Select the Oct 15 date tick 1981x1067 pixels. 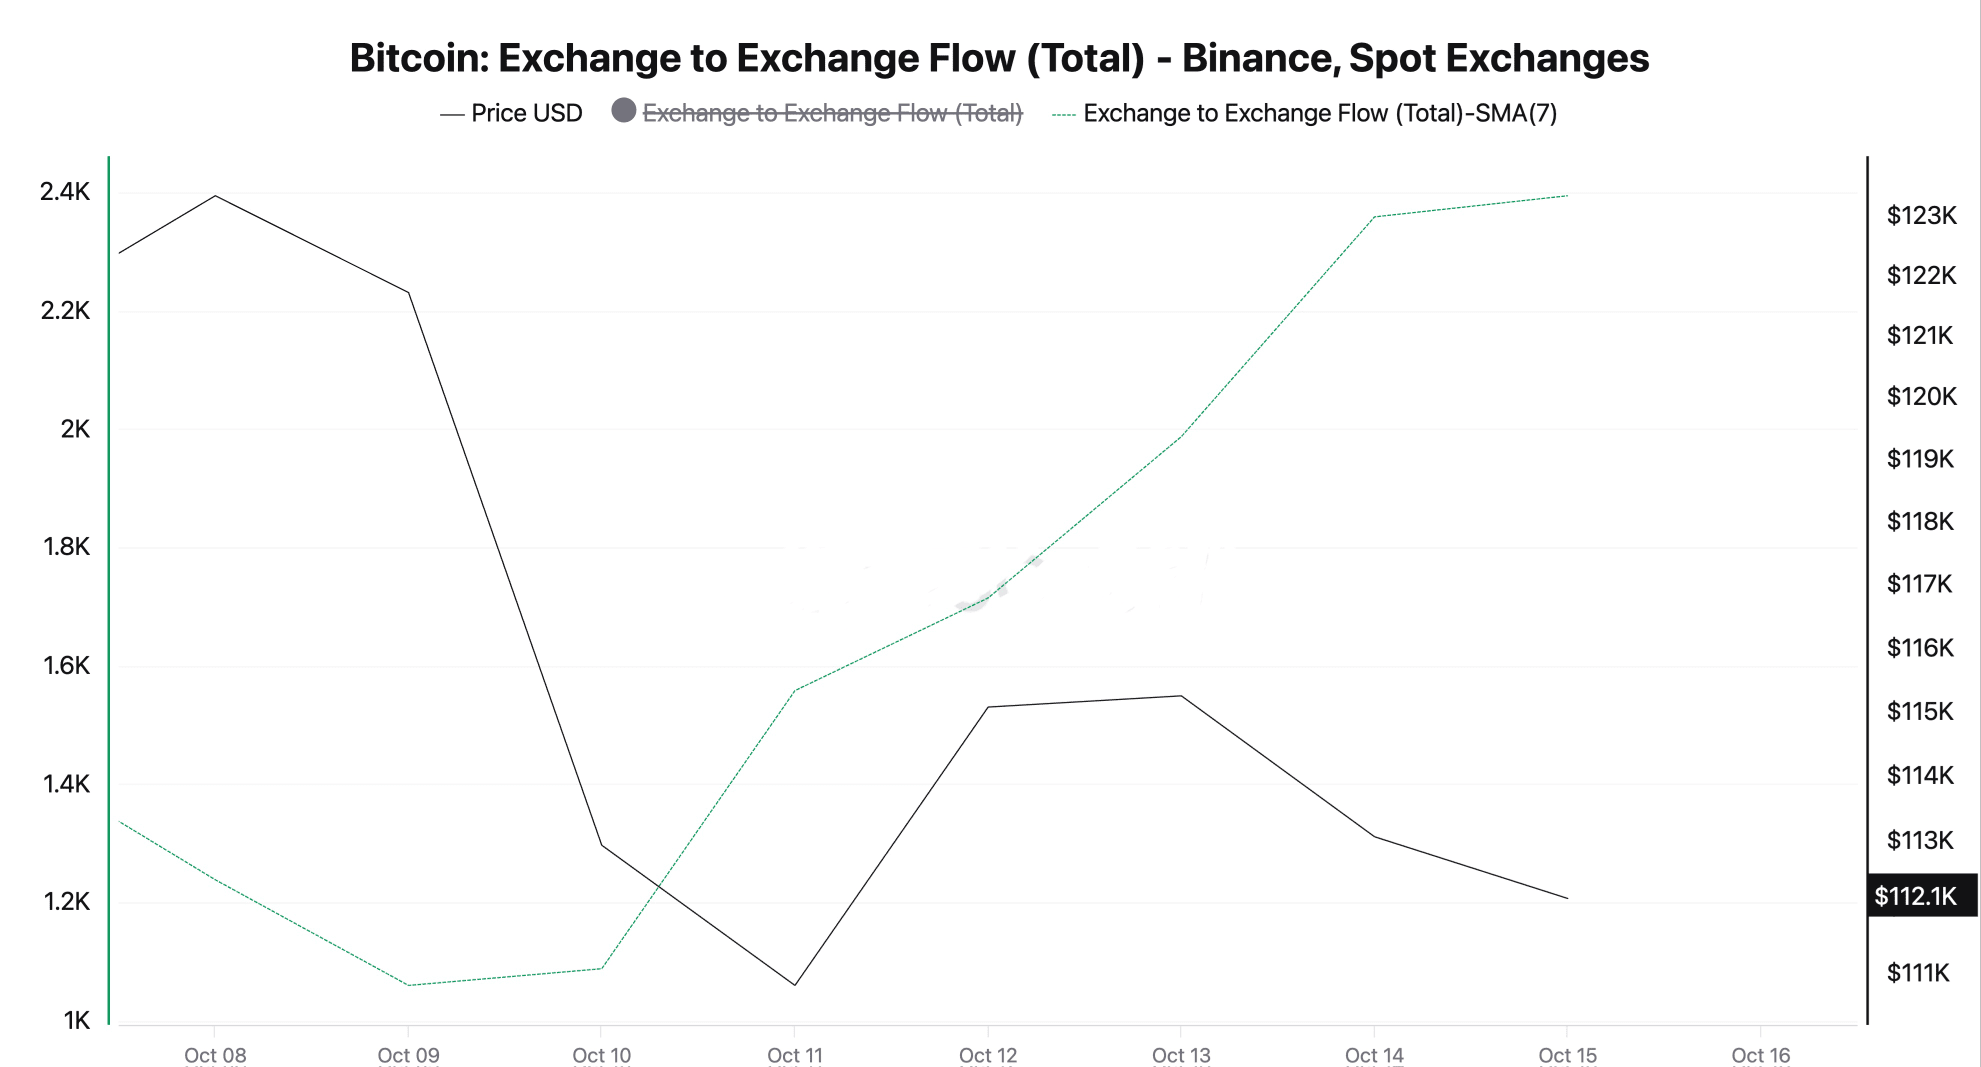click(1568, 1055)
